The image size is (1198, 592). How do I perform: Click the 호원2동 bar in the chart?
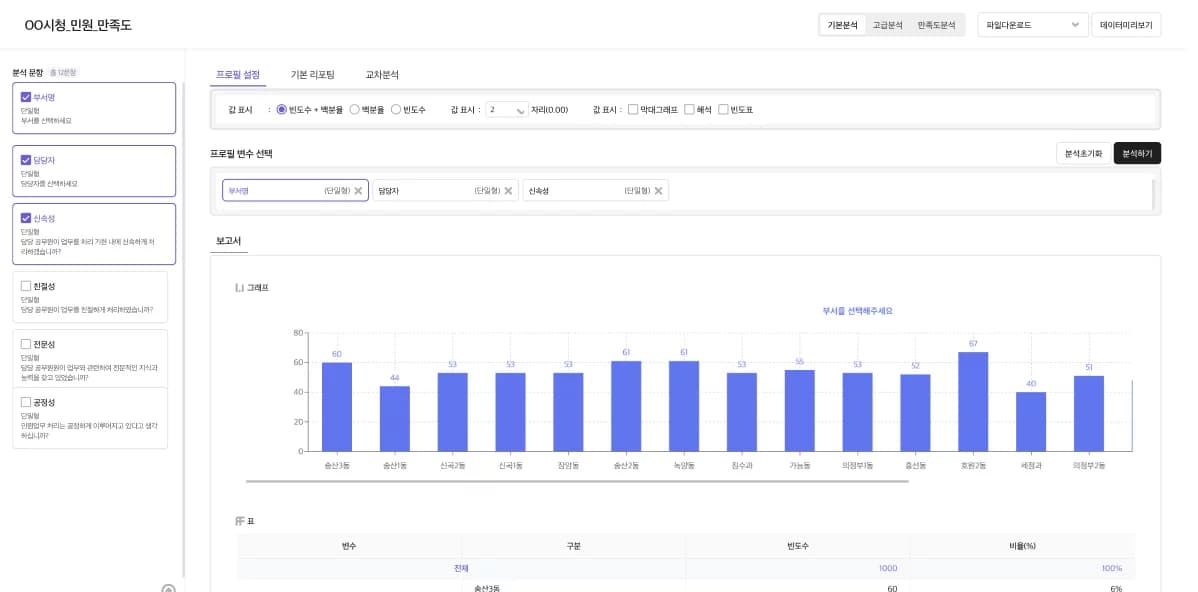pos(973,401)
